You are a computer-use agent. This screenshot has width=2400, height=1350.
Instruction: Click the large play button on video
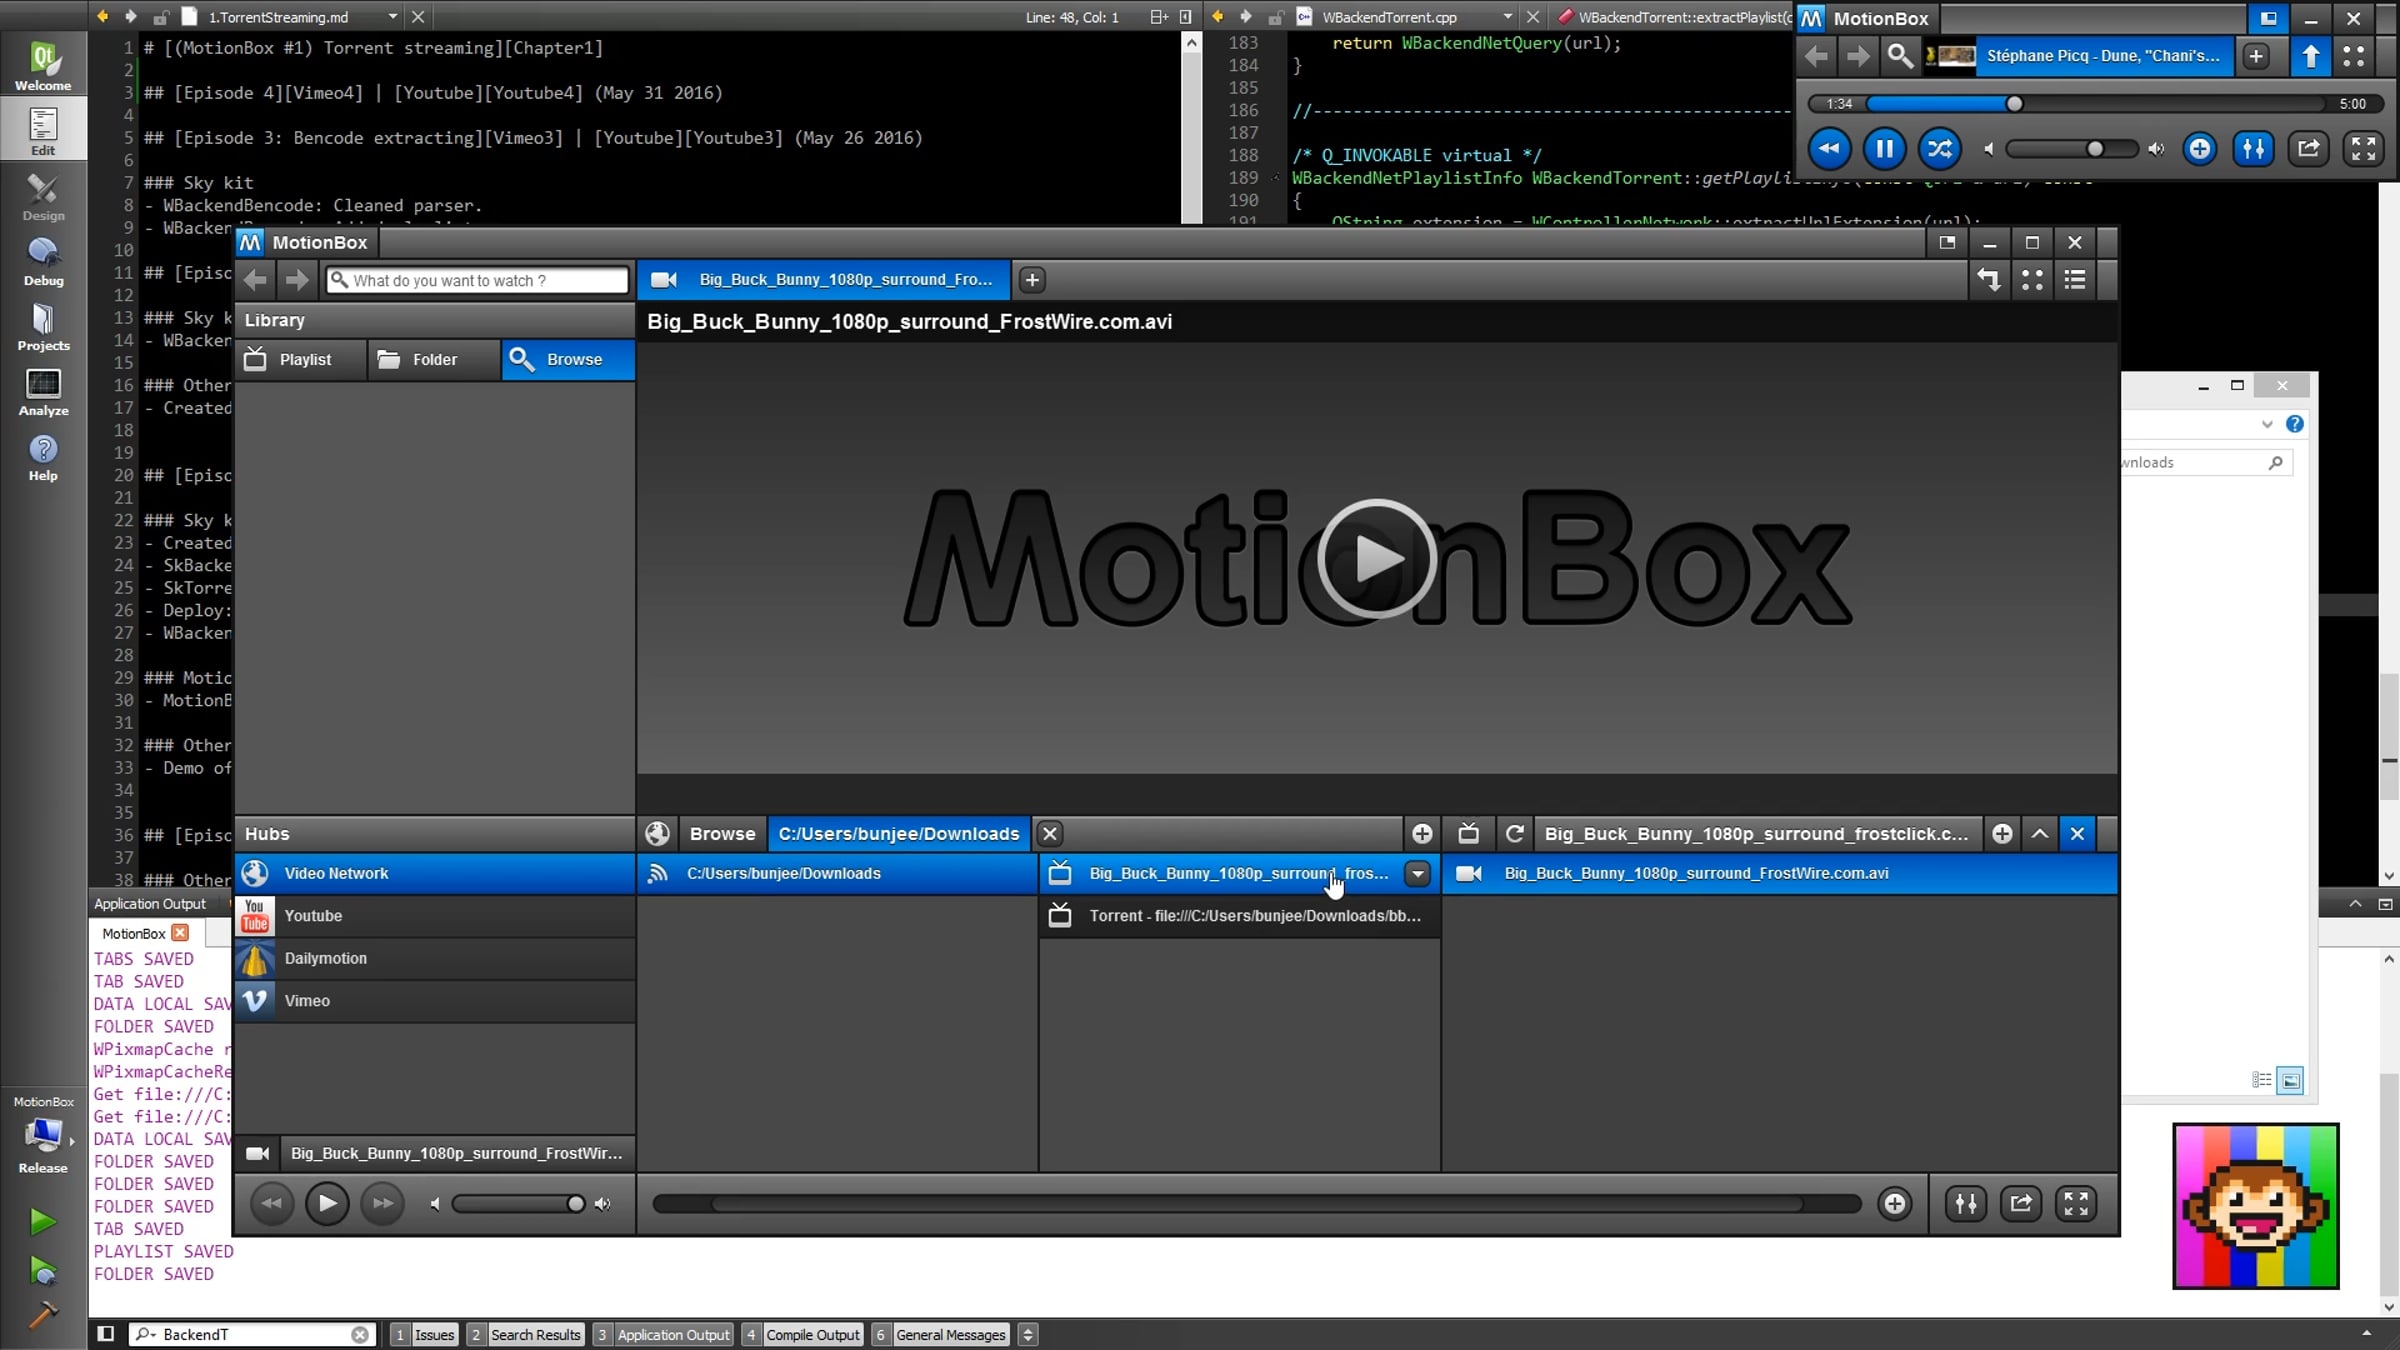pyautogui.click(x=1376, y=558)
